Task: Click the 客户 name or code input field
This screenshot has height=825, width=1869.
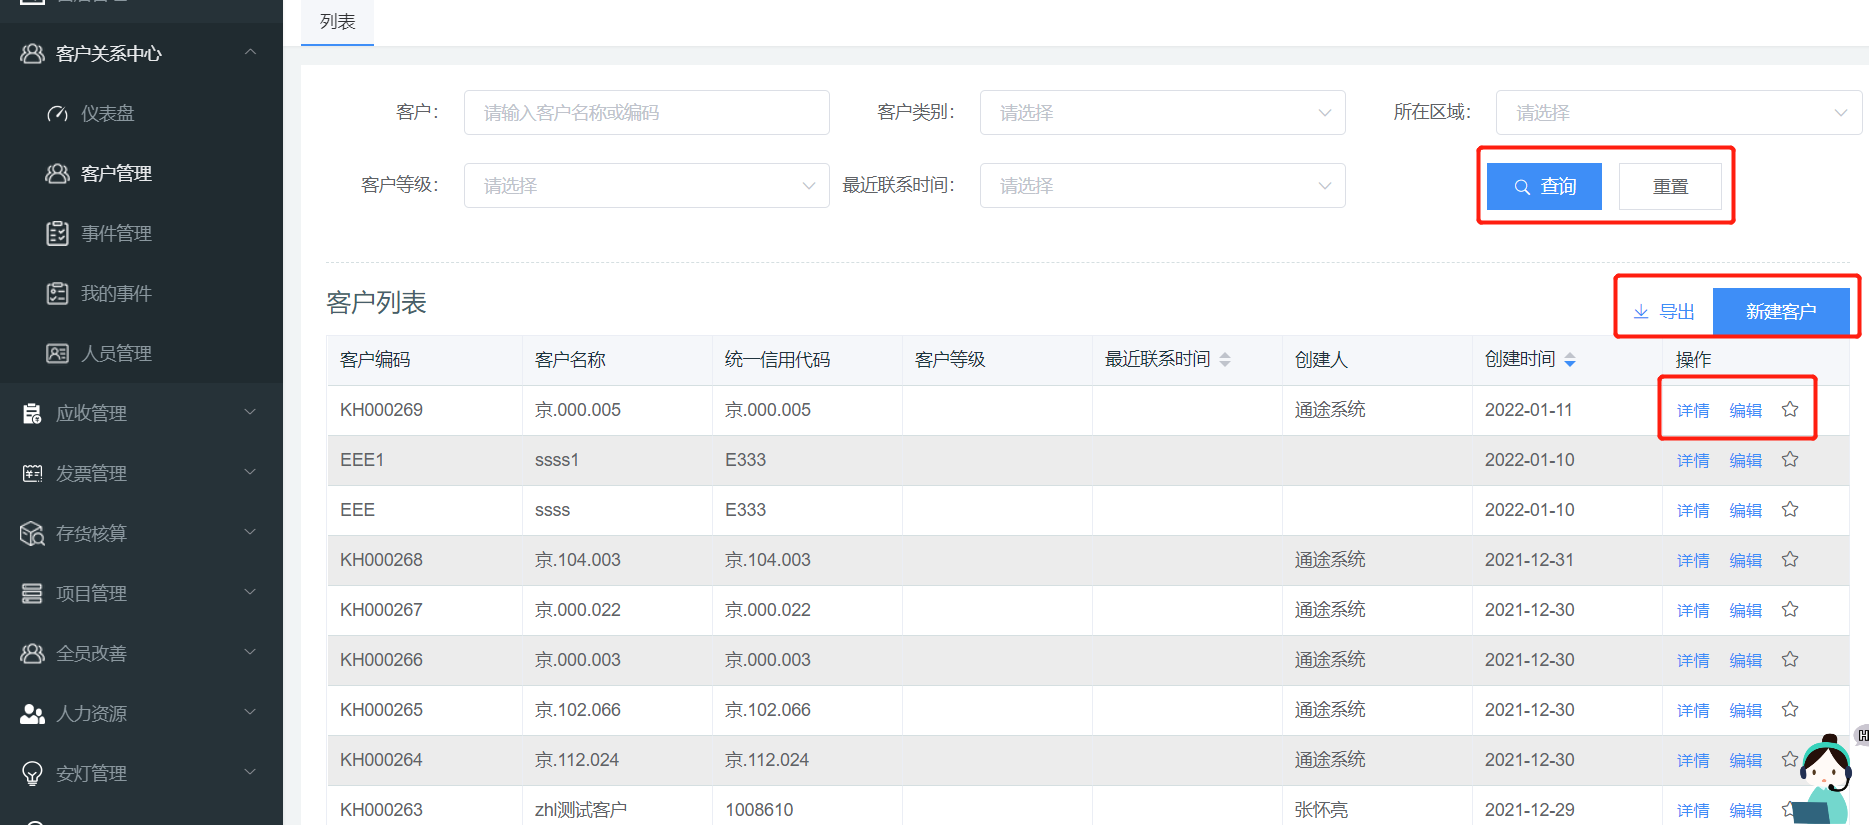Action: click(x=646, y=113)
